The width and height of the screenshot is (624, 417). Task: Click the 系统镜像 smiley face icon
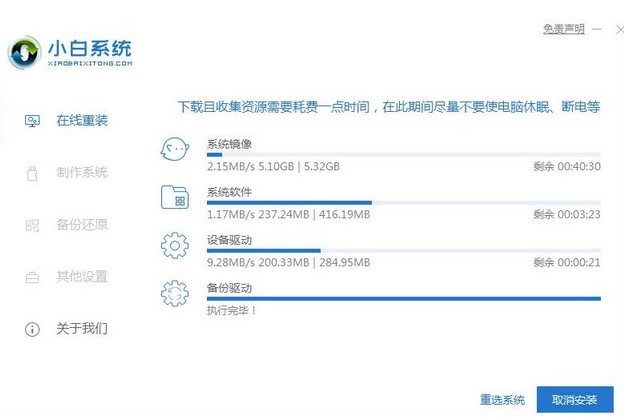click(176, 150)
